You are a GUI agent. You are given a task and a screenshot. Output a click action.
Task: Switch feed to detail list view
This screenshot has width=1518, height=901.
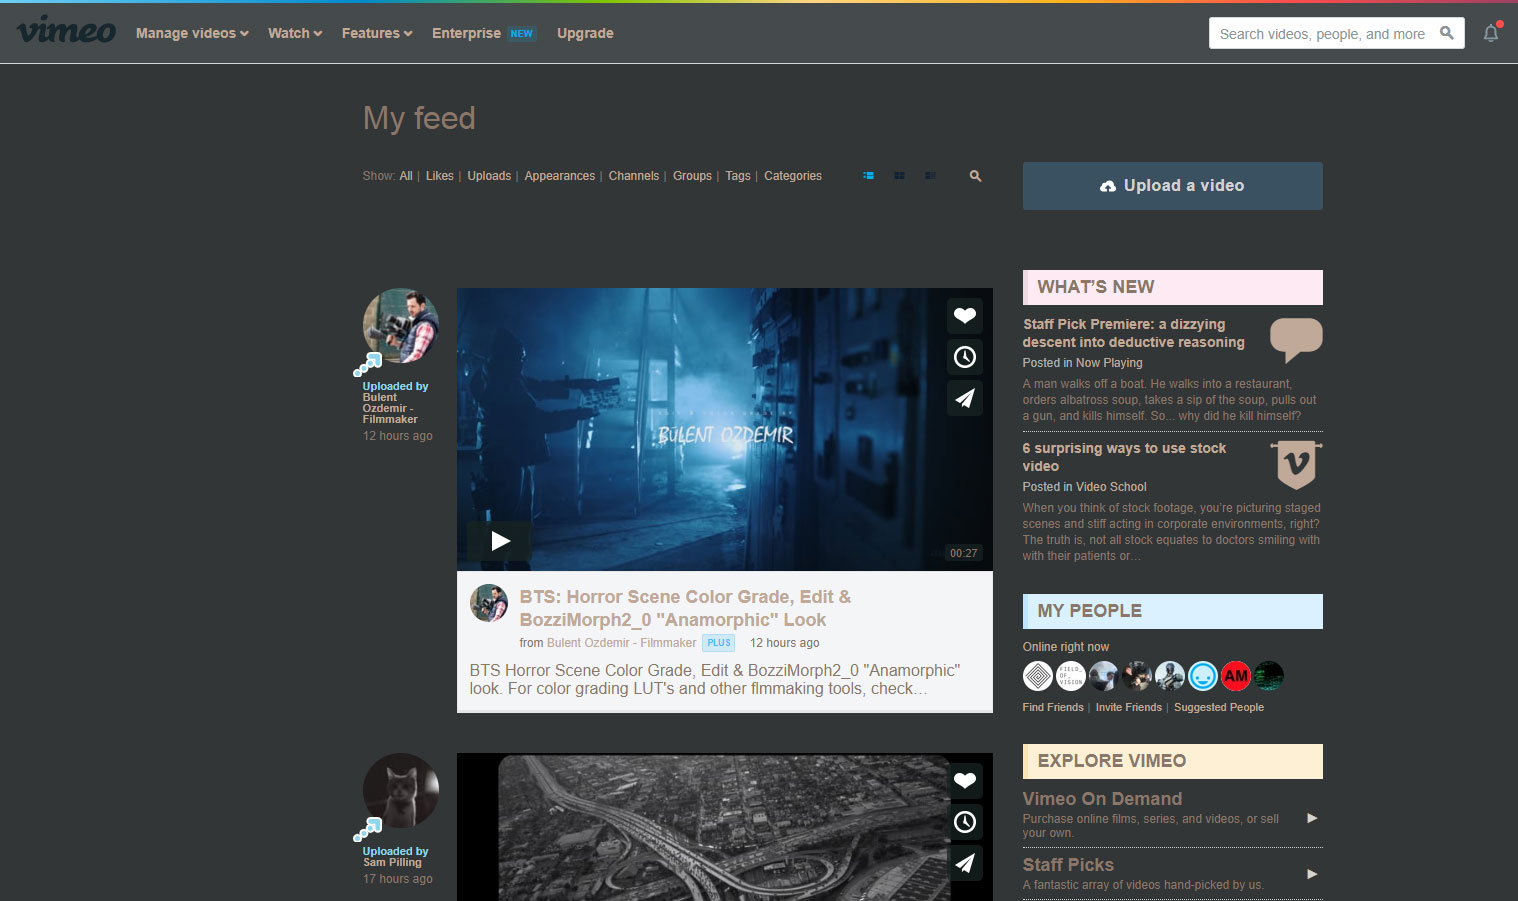coord(868,176)
